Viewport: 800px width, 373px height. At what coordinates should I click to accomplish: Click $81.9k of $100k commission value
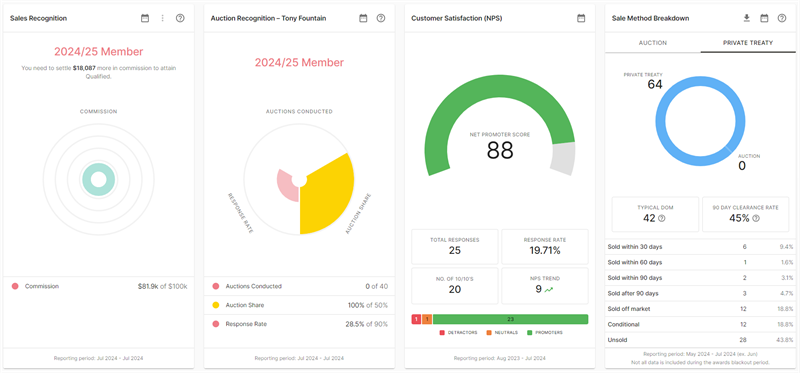point(162,286)
